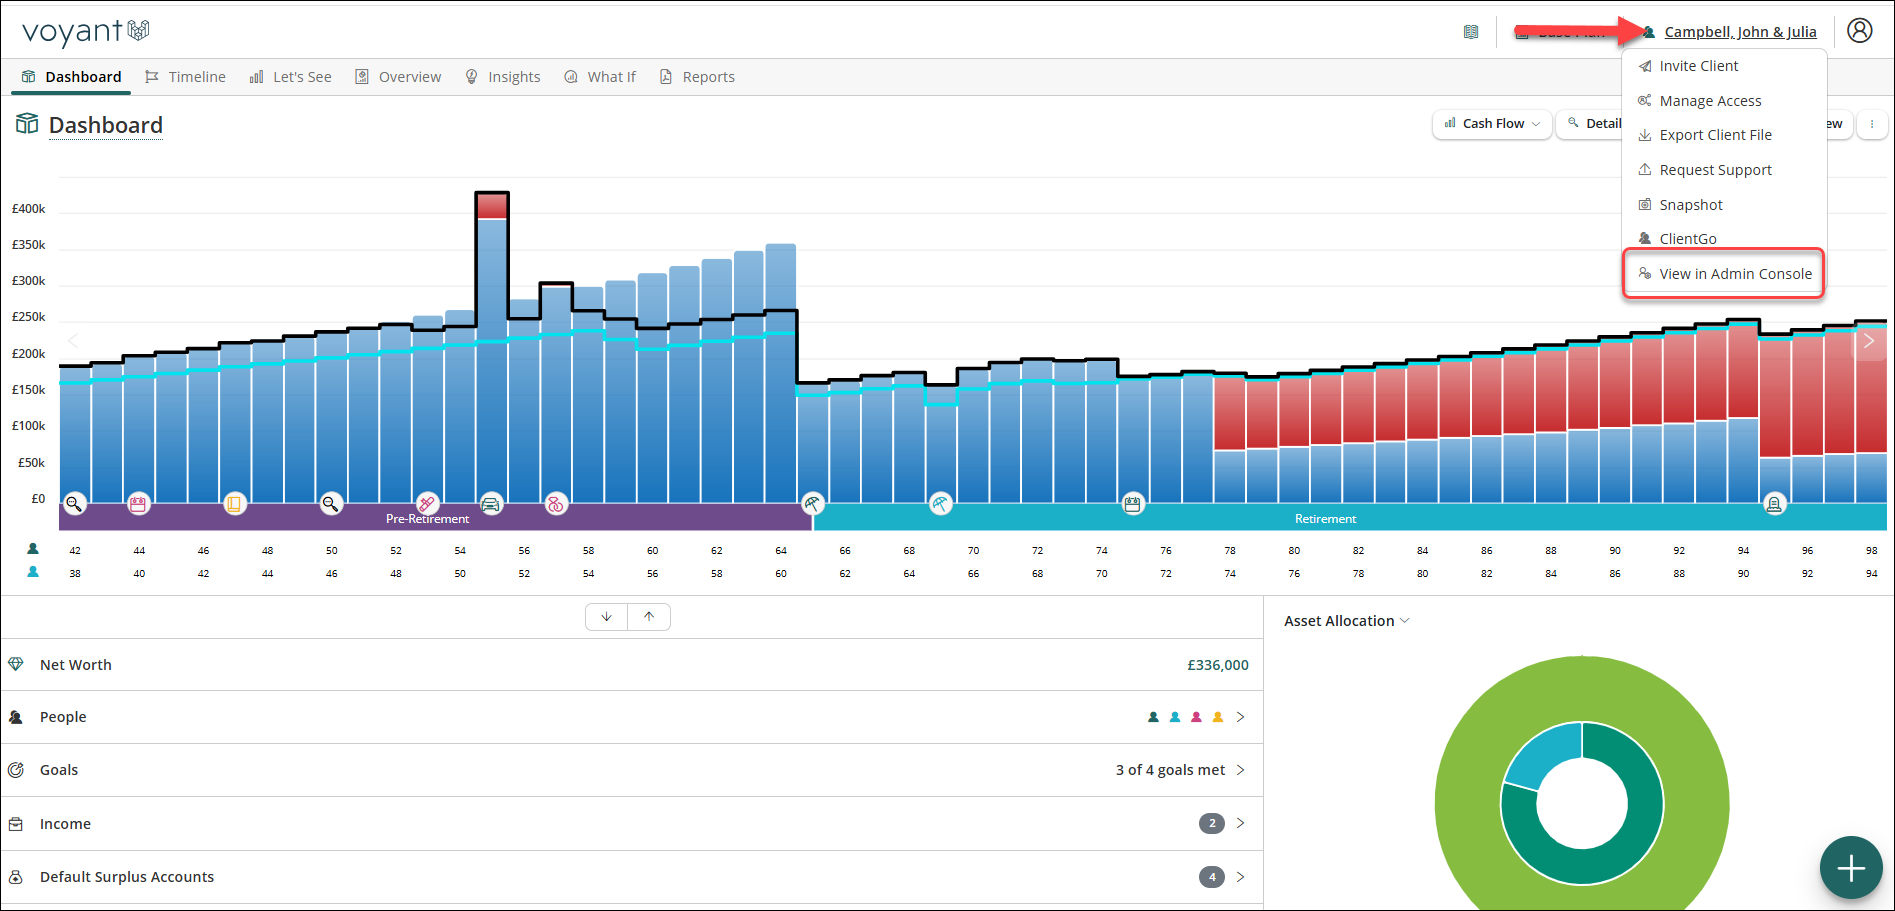
Task: Switch to the Timeline tab
Action: click(186, 77)
